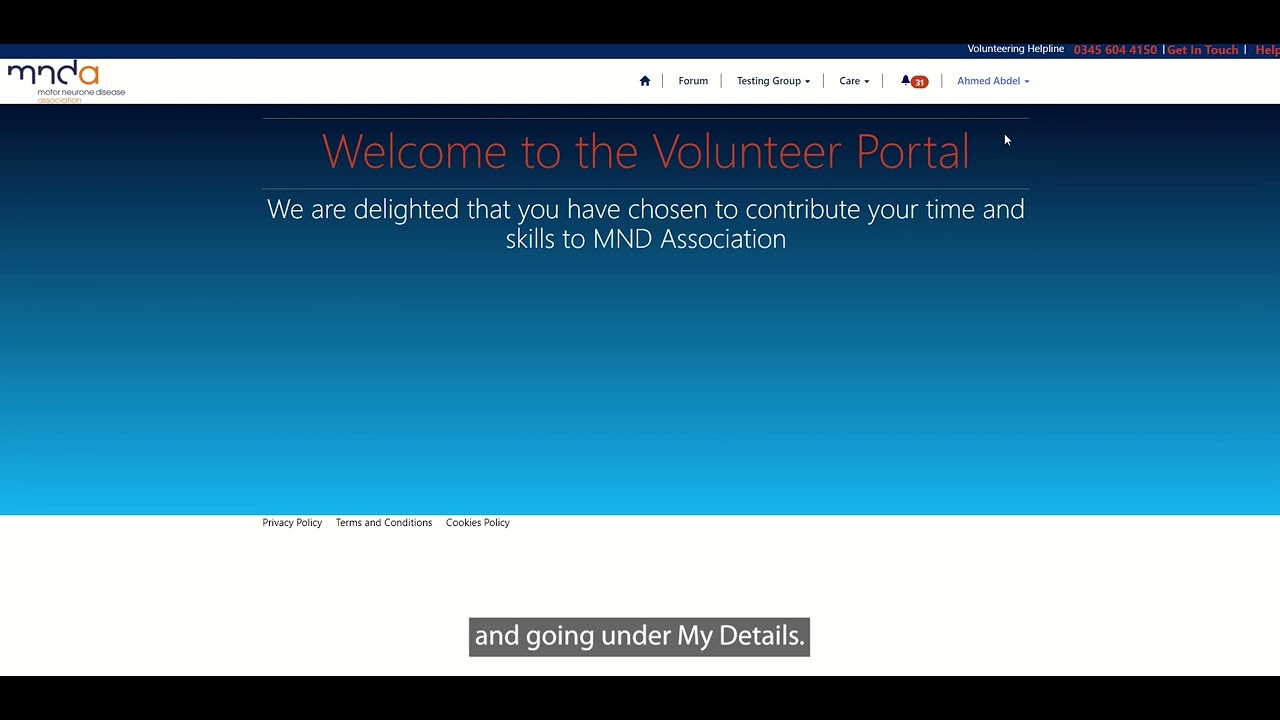Open the Get In Touch link
The width and height of the screenshot is (1280, 720).
(x=1203, y=50)
